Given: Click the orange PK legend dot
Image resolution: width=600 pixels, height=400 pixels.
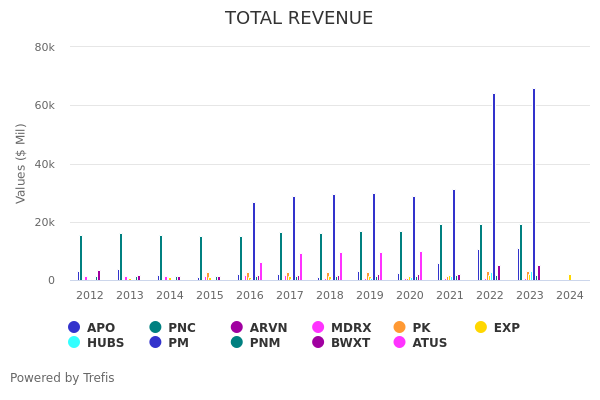Looking at the screenshot, I should point(400,328).
